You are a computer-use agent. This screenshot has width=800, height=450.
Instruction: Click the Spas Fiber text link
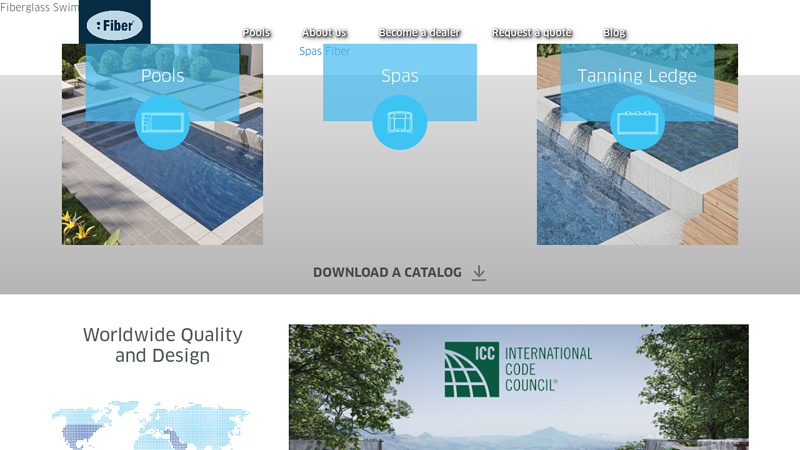(324, 51)
